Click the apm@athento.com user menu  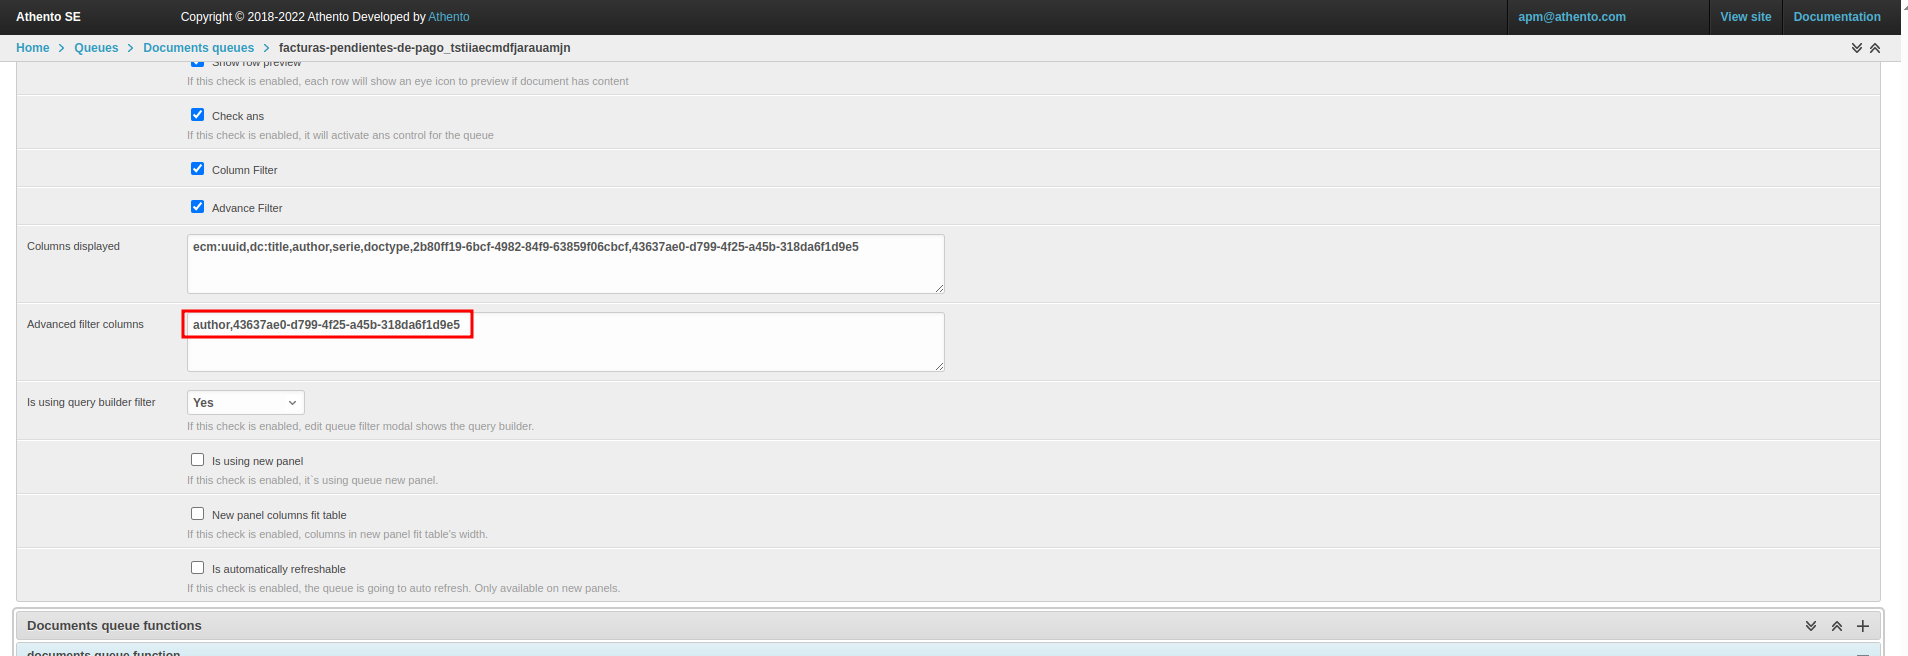click(x=1571, y=17)
